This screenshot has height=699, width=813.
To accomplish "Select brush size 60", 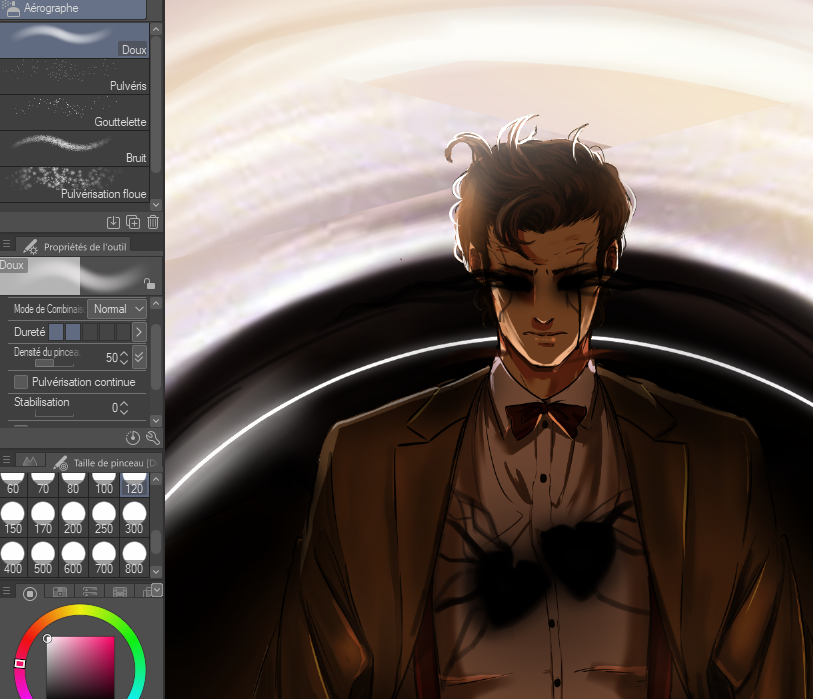I will pyautogui.click(x=13, y=484).
